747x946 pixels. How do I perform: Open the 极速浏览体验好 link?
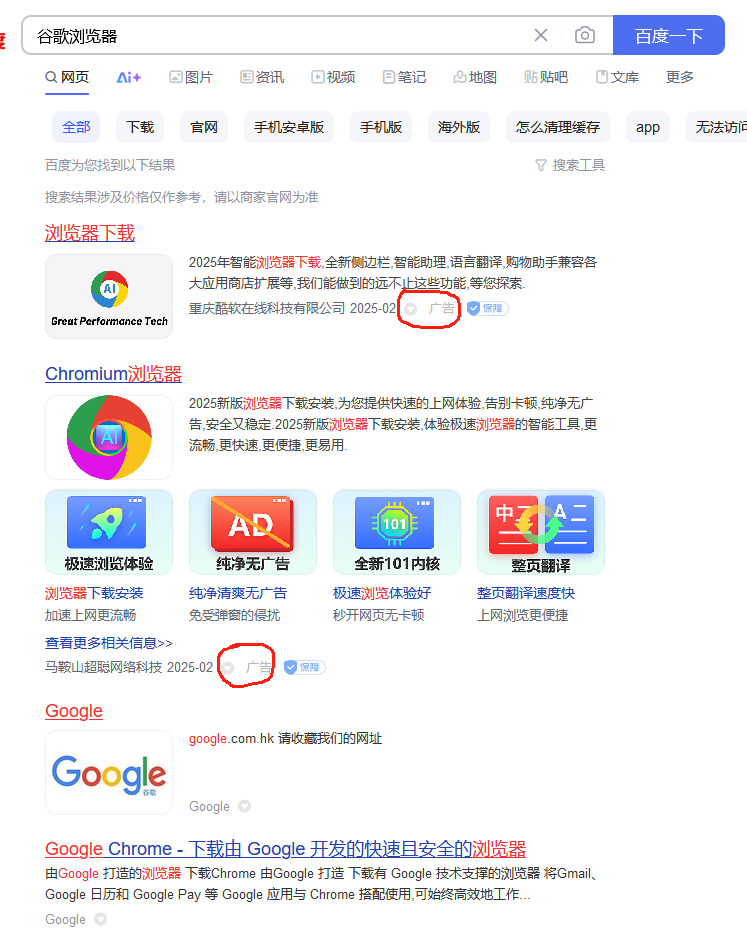[x=382, y=593]
